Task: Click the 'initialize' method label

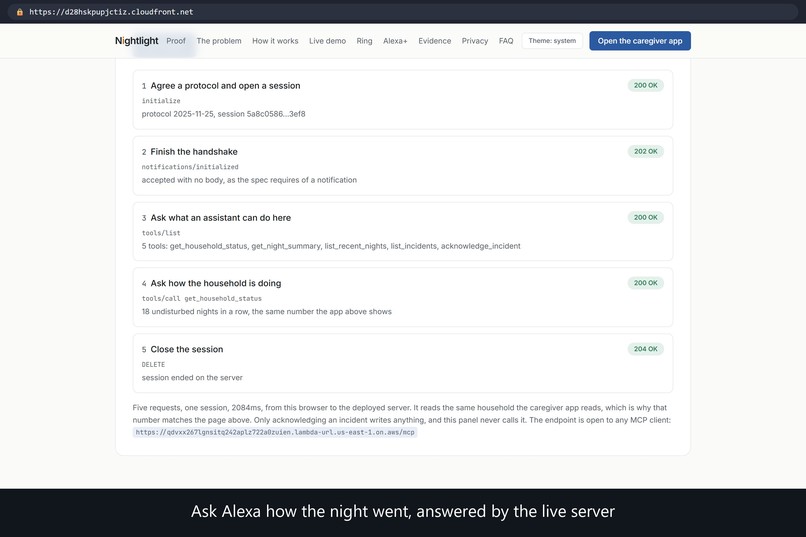Action: point(161,101)
